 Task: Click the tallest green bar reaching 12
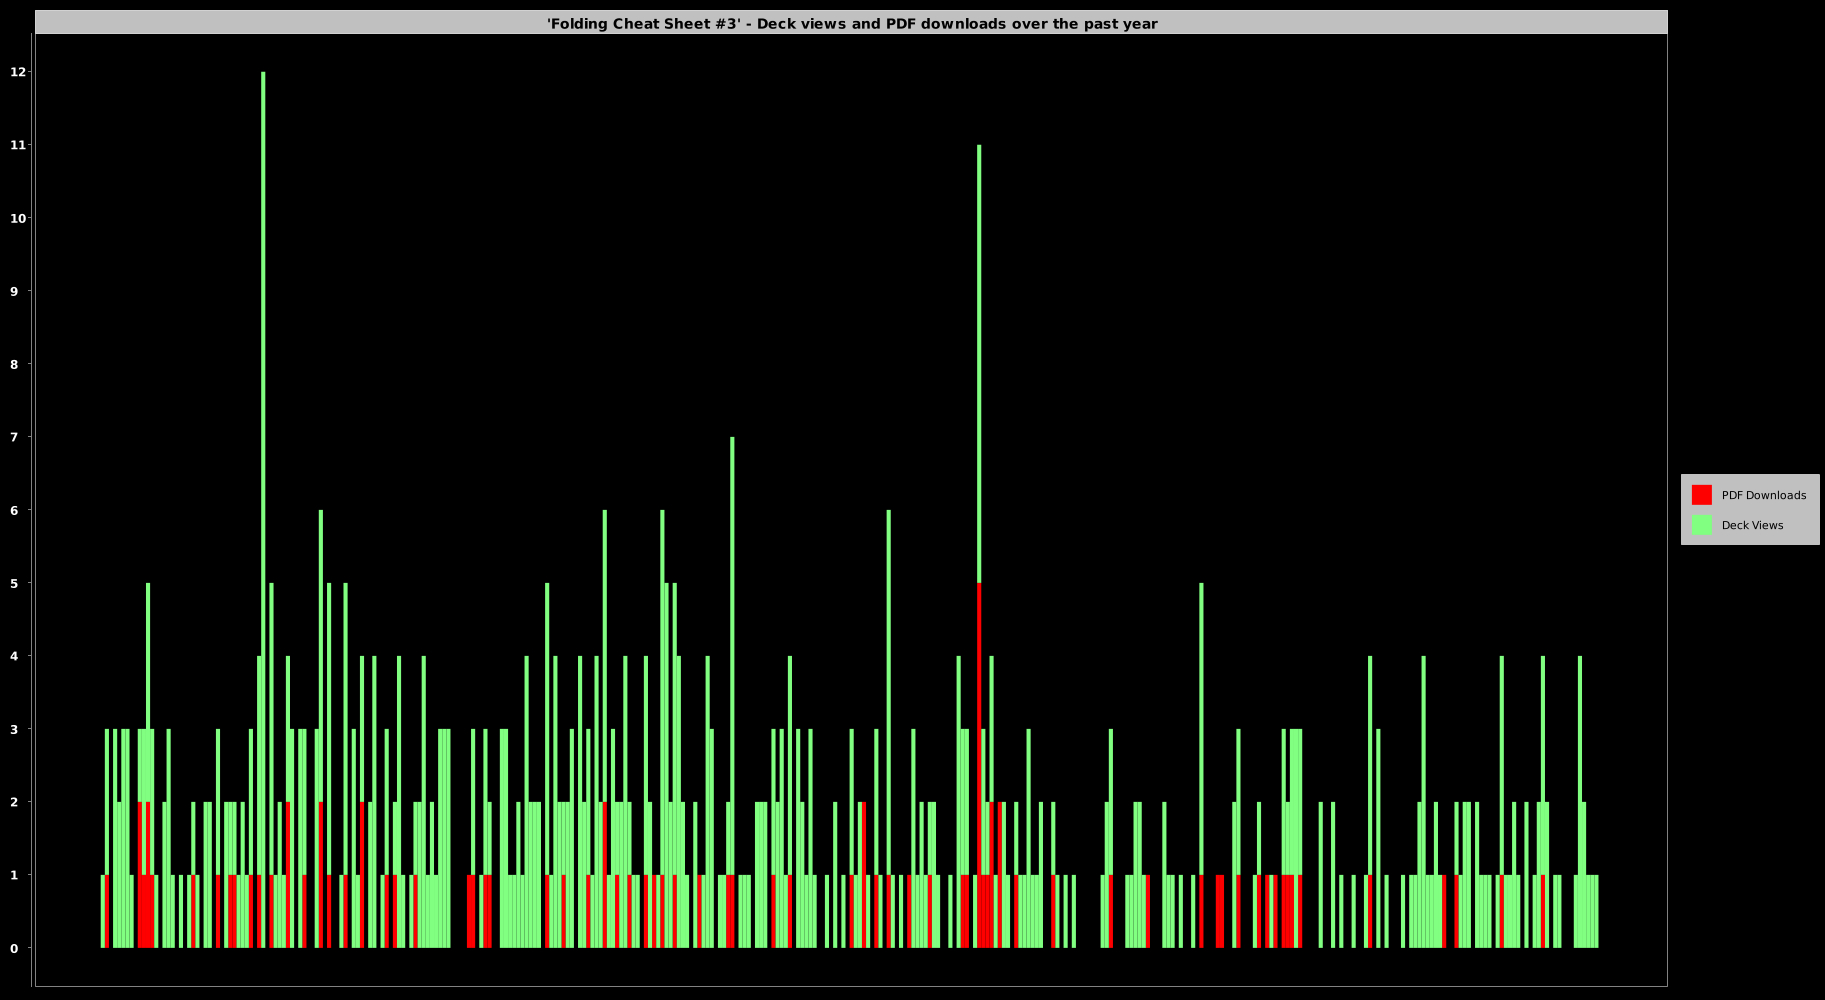263,510
